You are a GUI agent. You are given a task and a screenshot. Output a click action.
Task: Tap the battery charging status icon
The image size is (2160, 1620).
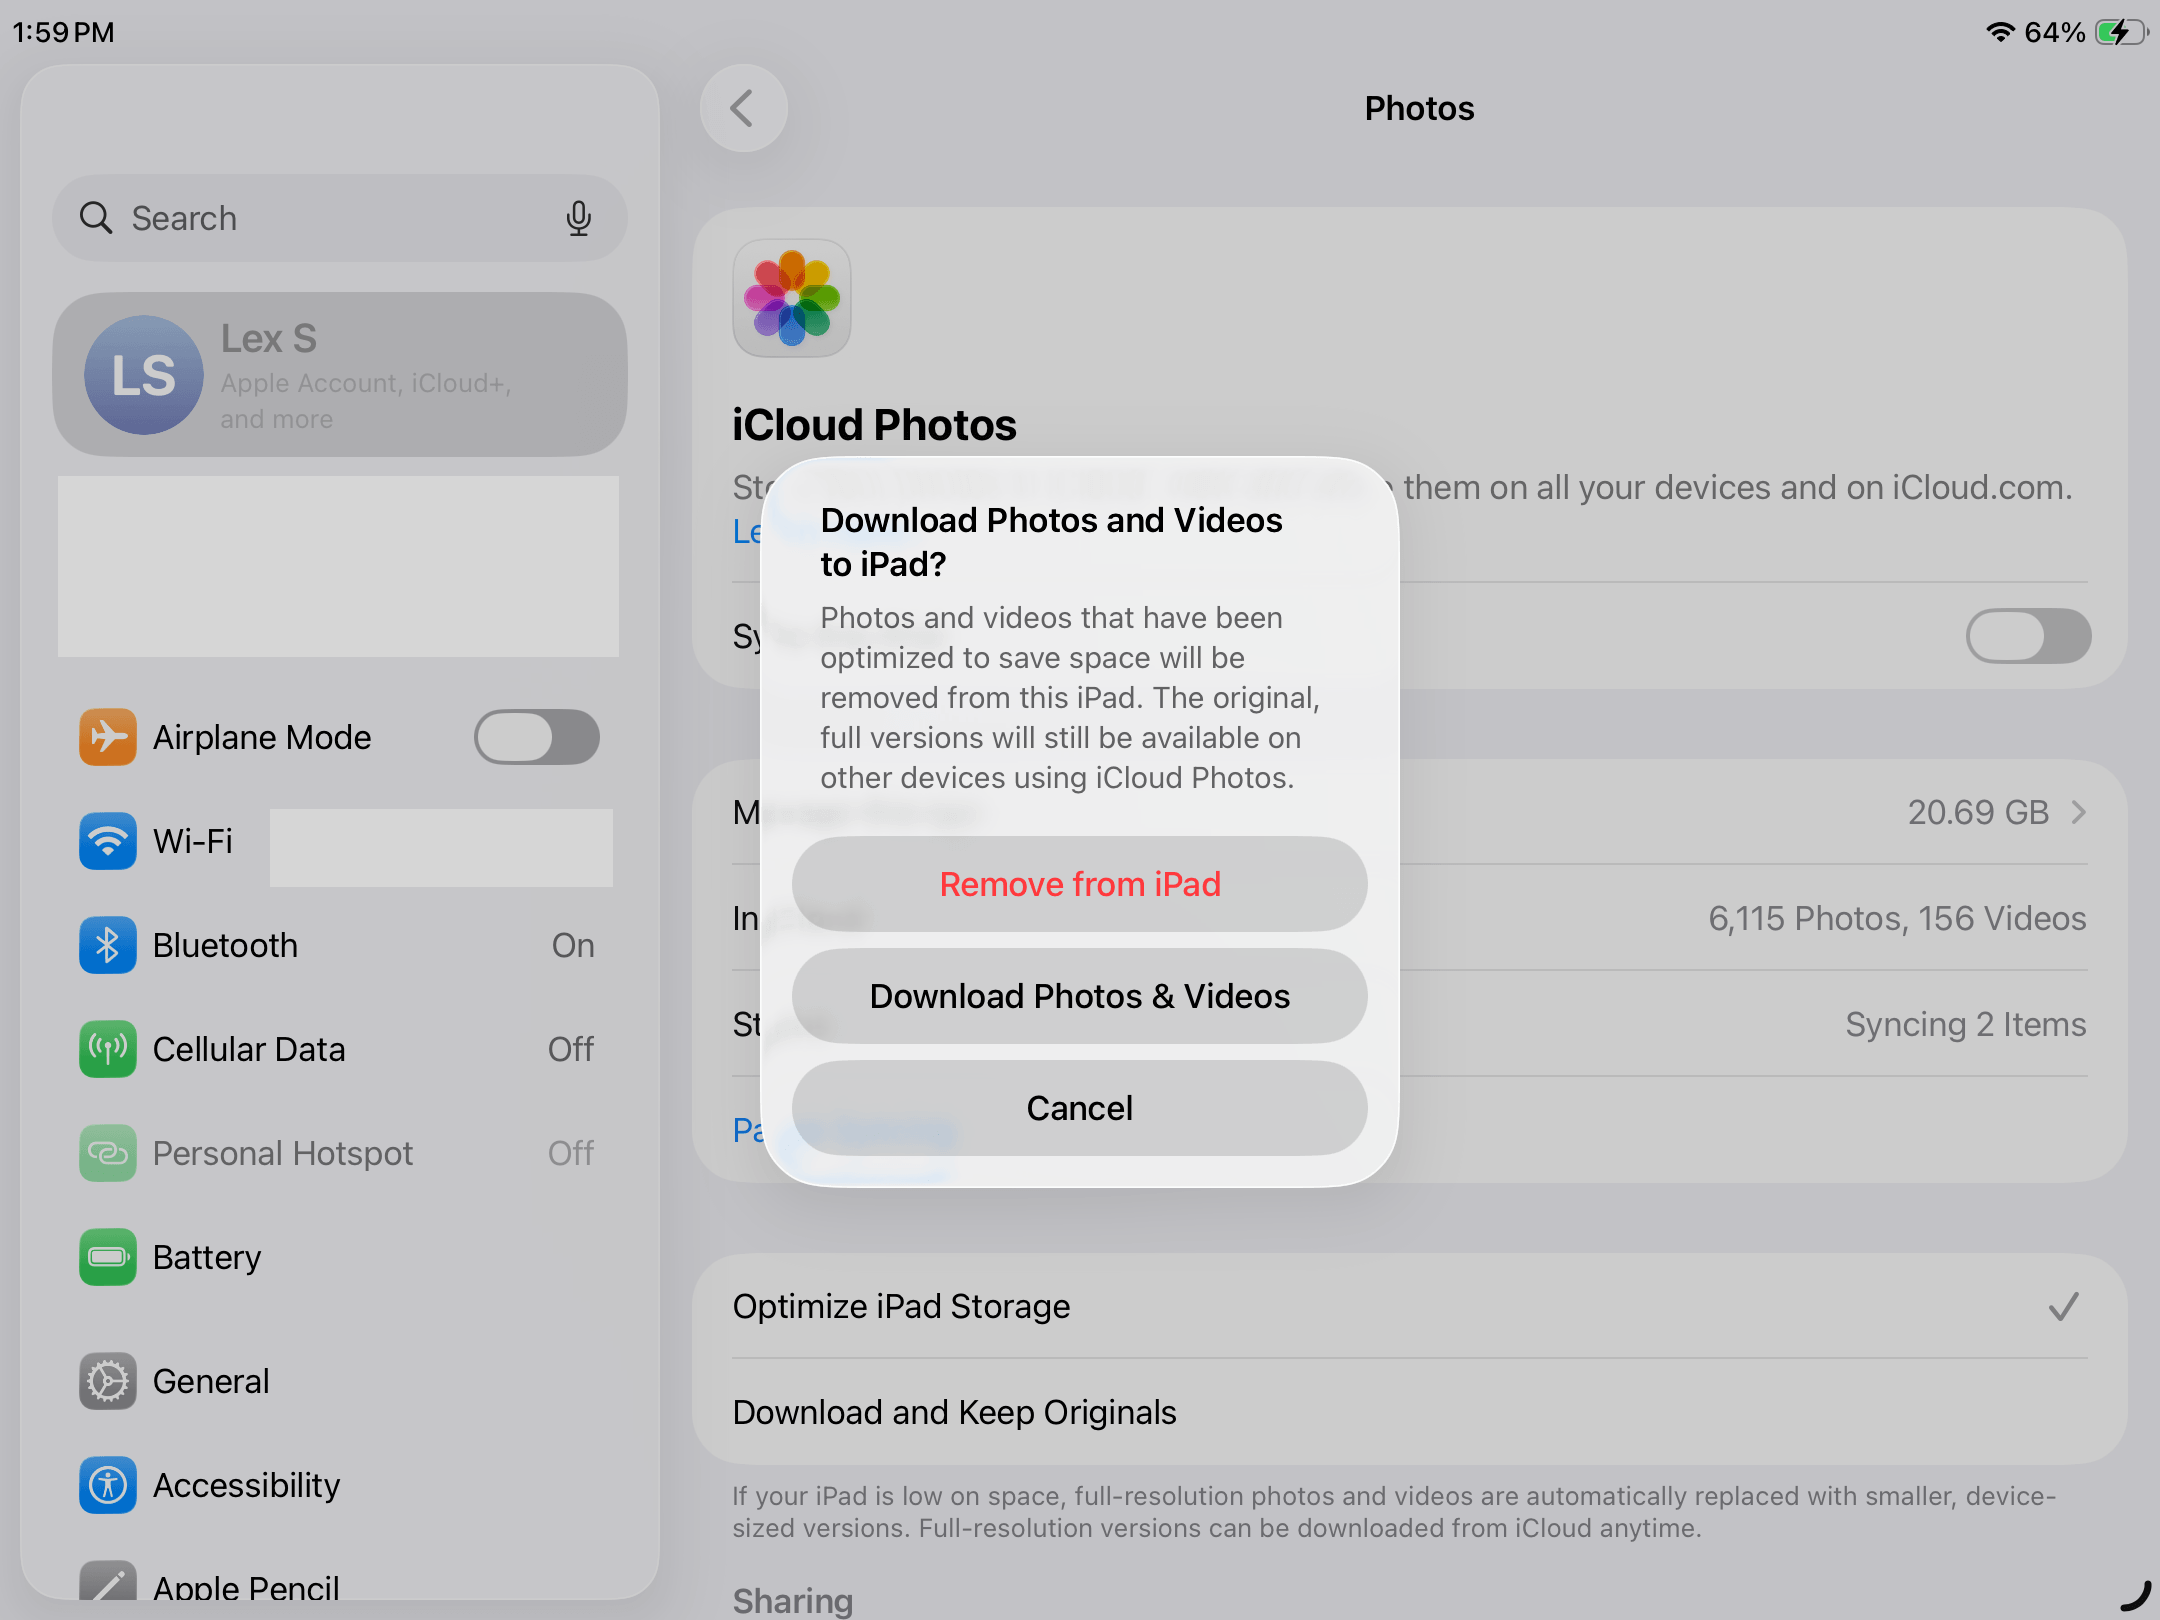[2120, 32]
